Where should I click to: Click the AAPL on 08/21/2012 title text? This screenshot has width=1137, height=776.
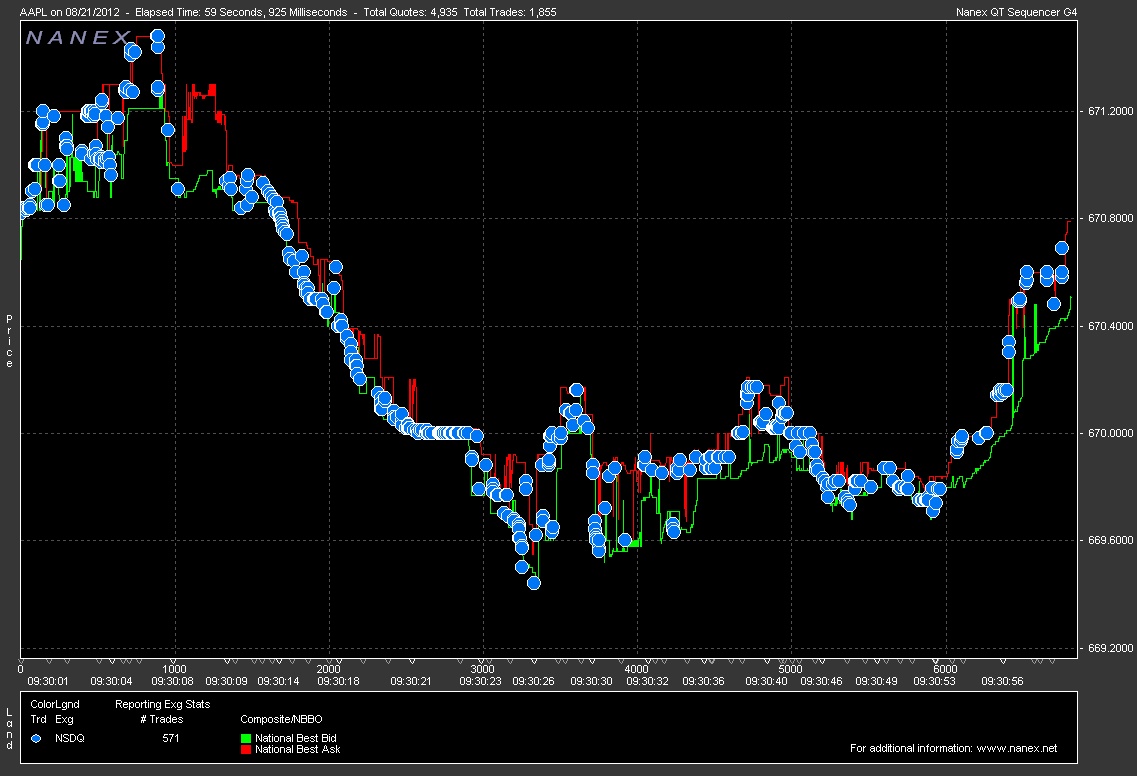click(x=69, y=12)
